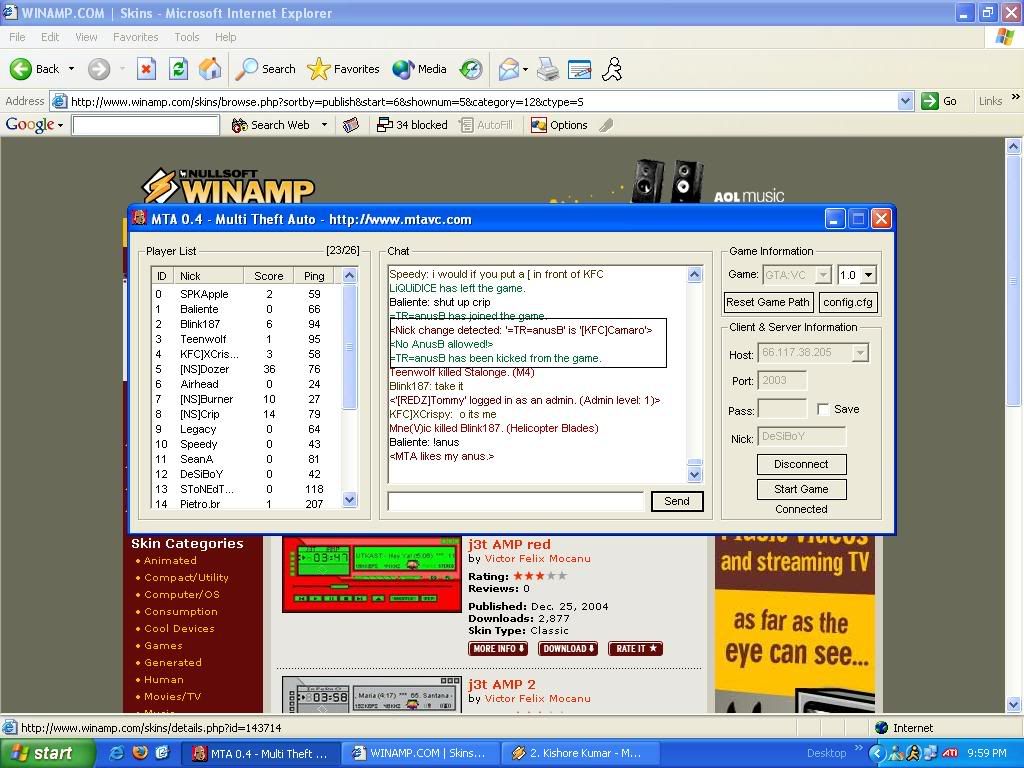Click the Send chat button in MTA

(x=677, y=501)
